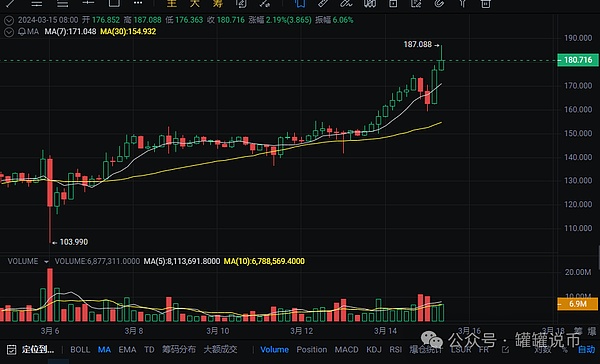This screenshot has height=364, width=600.
Task: Select the Position sub-indicator tab
Action: (x=311, y=349)
